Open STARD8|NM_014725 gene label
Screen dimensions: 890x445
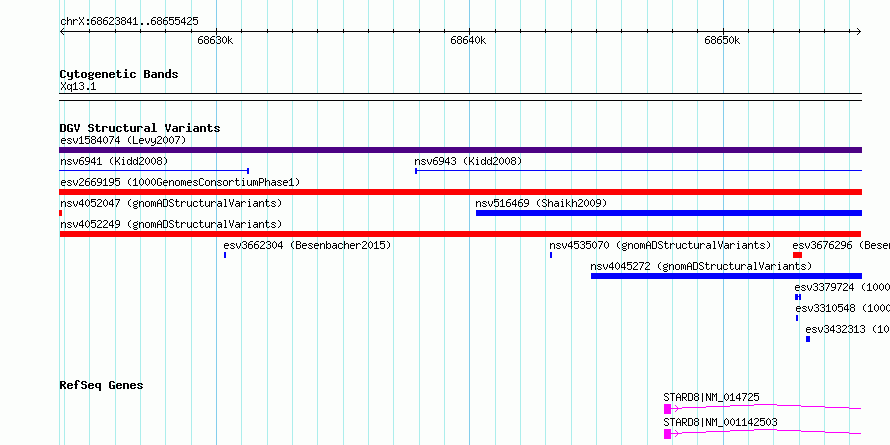point(711,397)
